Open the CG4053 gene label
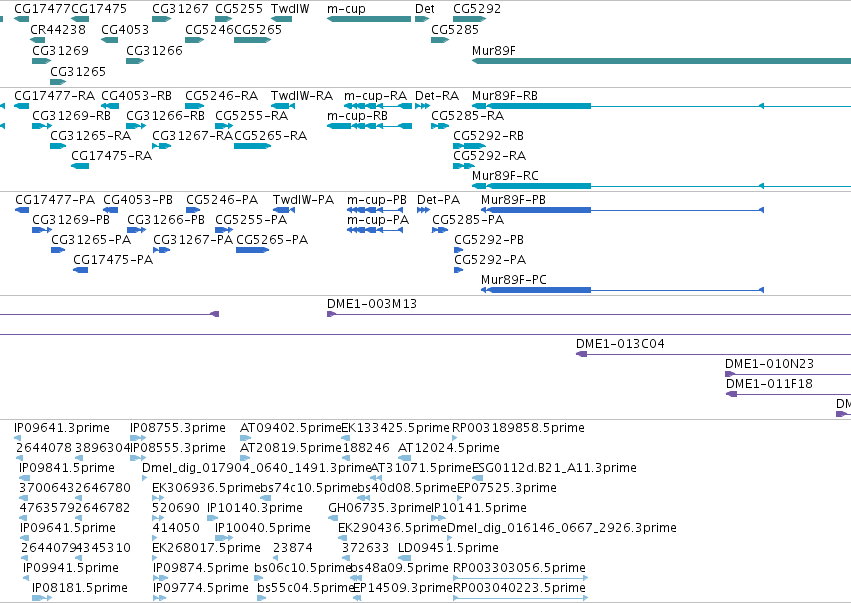851x603 pixels. (125, 29)
